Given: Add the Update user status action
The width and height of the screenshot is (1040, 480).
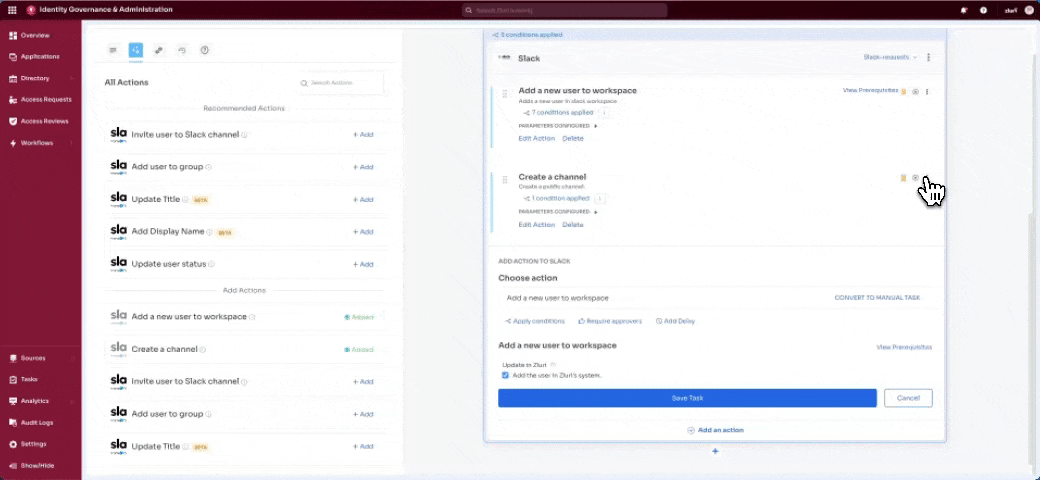Looking at the screenshot, I should (x=363, y=265).
